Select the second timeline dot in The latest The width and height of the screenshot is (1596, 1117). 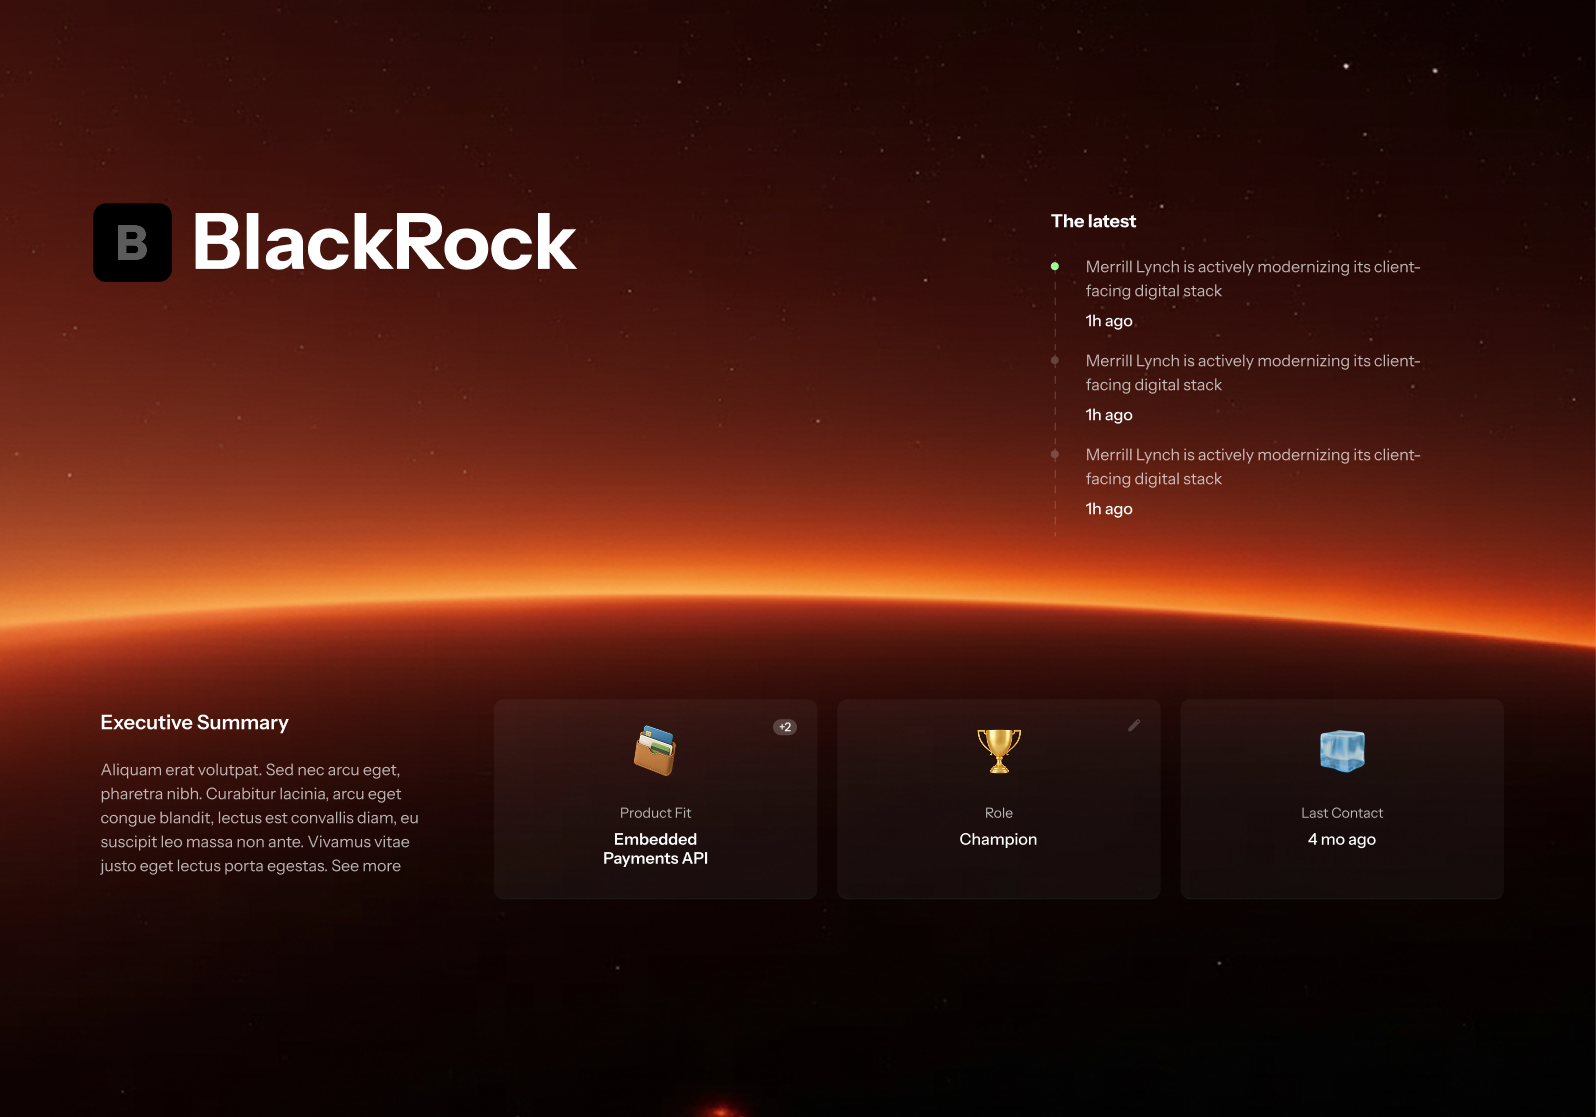coord(1055,361)
